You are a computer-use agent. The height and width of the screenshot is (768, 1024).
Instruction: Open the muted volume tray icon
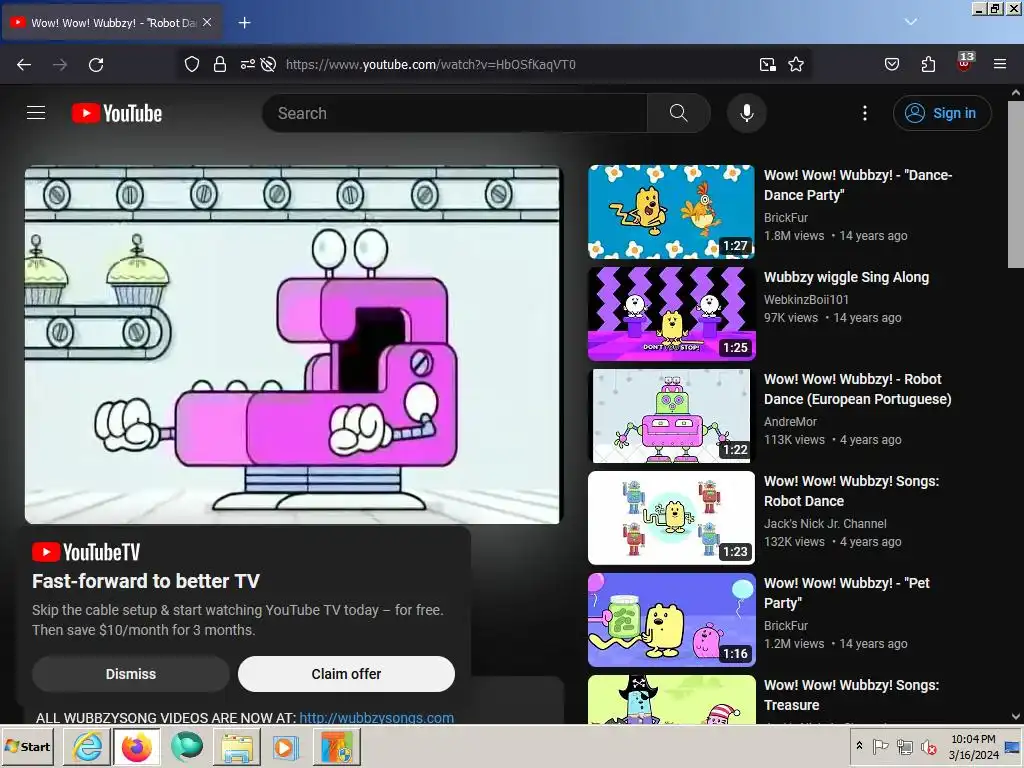click(x=928, y=746)
